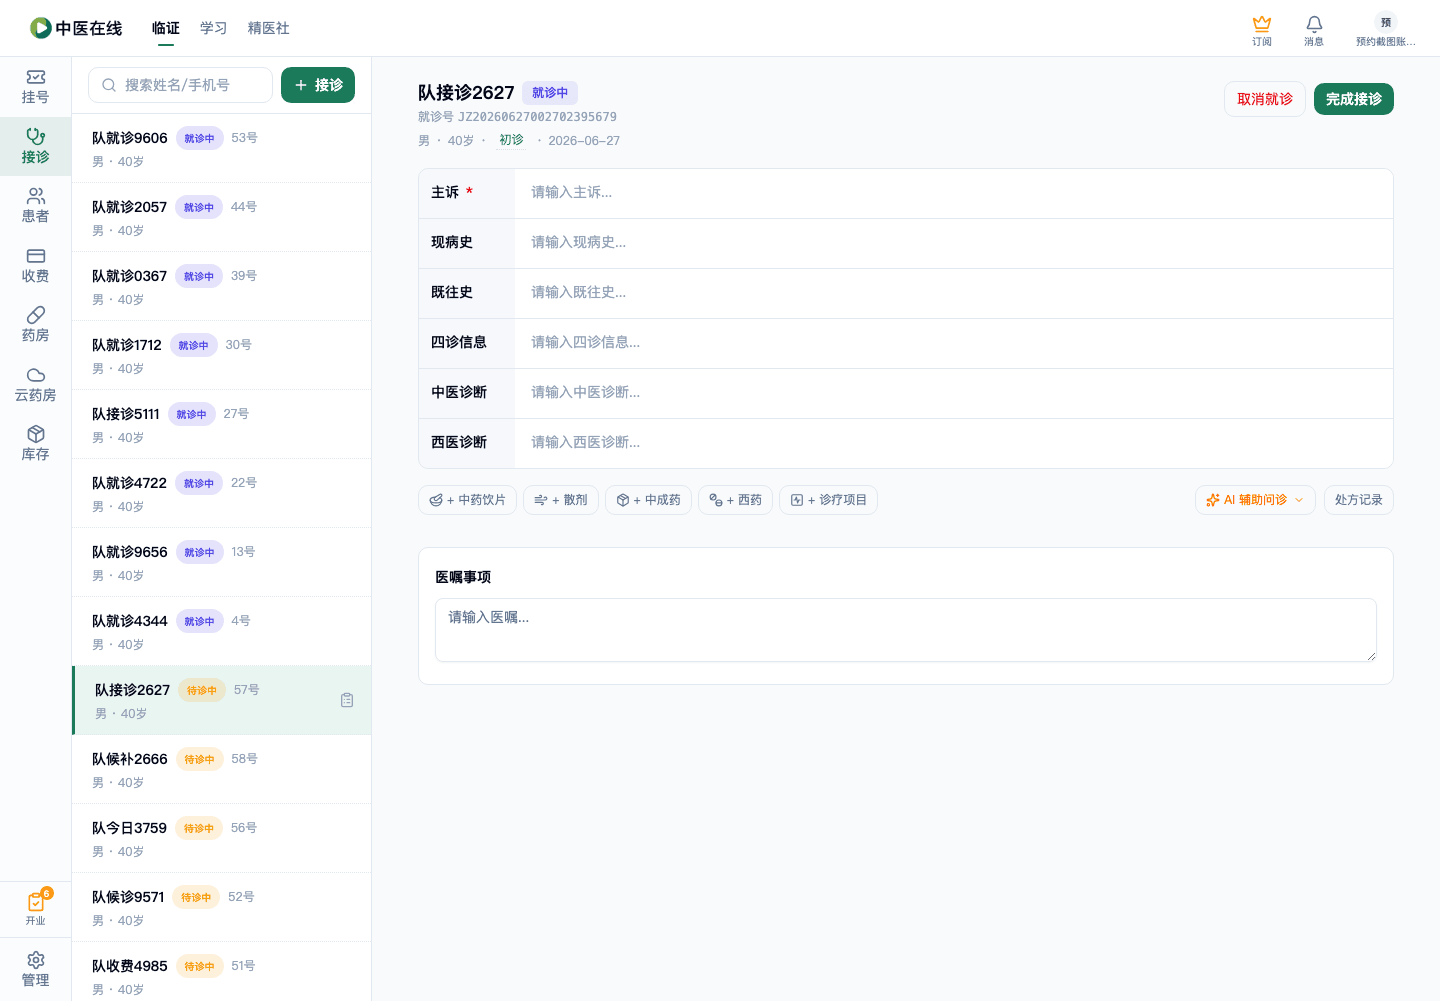Select patient 队就诊4722
Image resolution: width=1440 pixels, height=1001 pixels.
click(222, 493)
